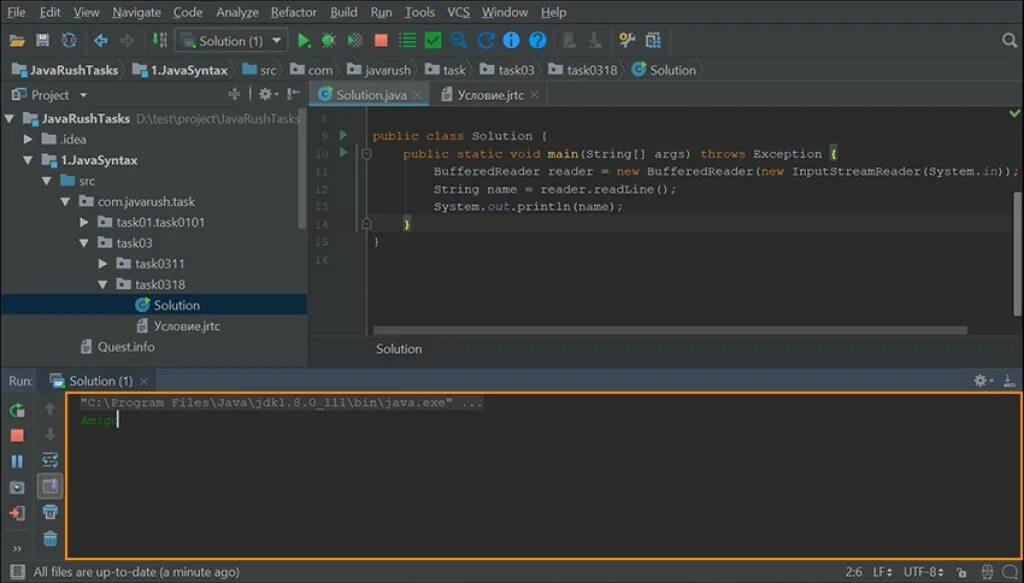The image size is (1024, 583).
Task: Open the Analyze menu
Action: pos(237,12)
